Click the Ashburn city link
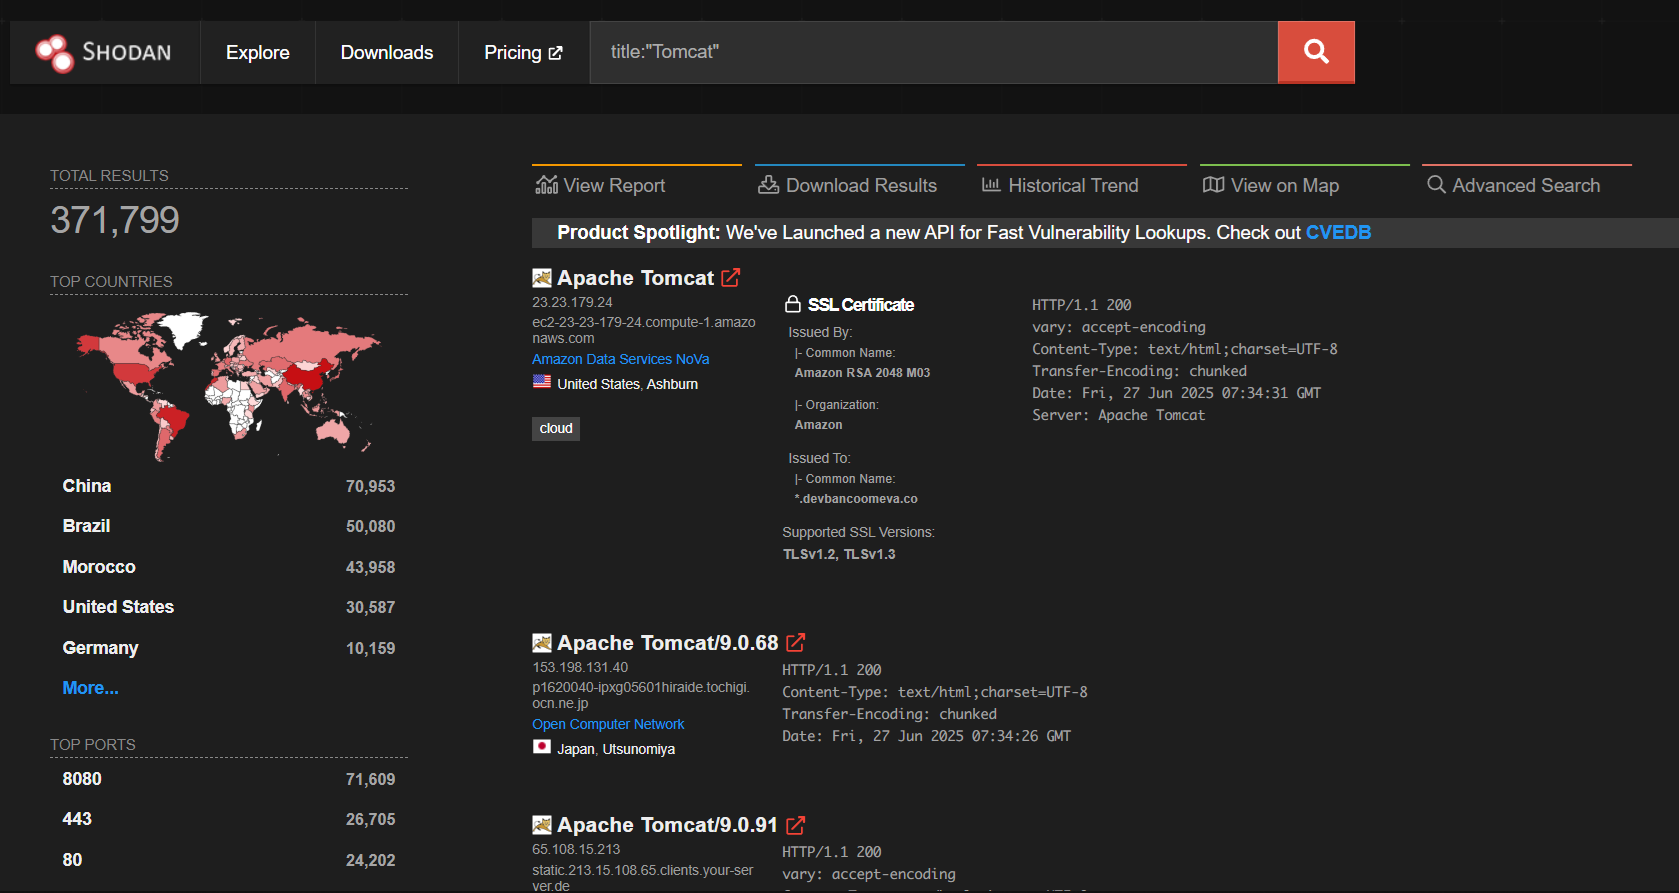The image size is (1679, 893). point(672,384)
